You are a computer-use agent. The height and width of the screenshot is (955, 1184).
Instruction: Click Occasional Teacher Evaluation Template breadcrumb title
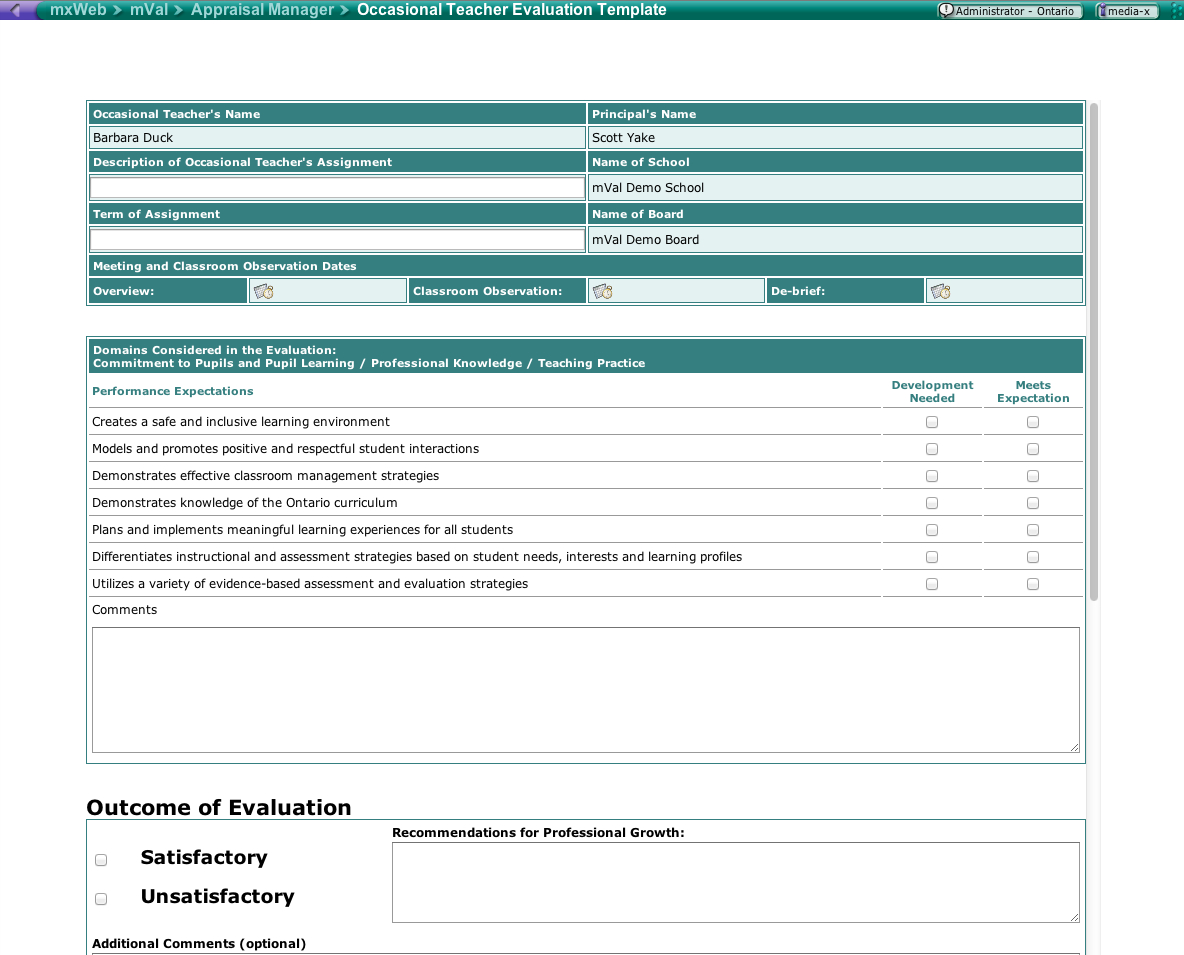click(512, 10)
